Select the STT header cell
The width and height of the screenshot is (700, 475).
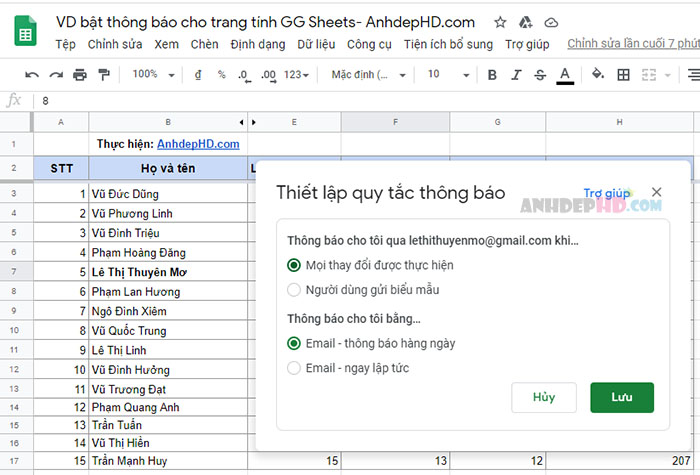click(x=61, y=168)
